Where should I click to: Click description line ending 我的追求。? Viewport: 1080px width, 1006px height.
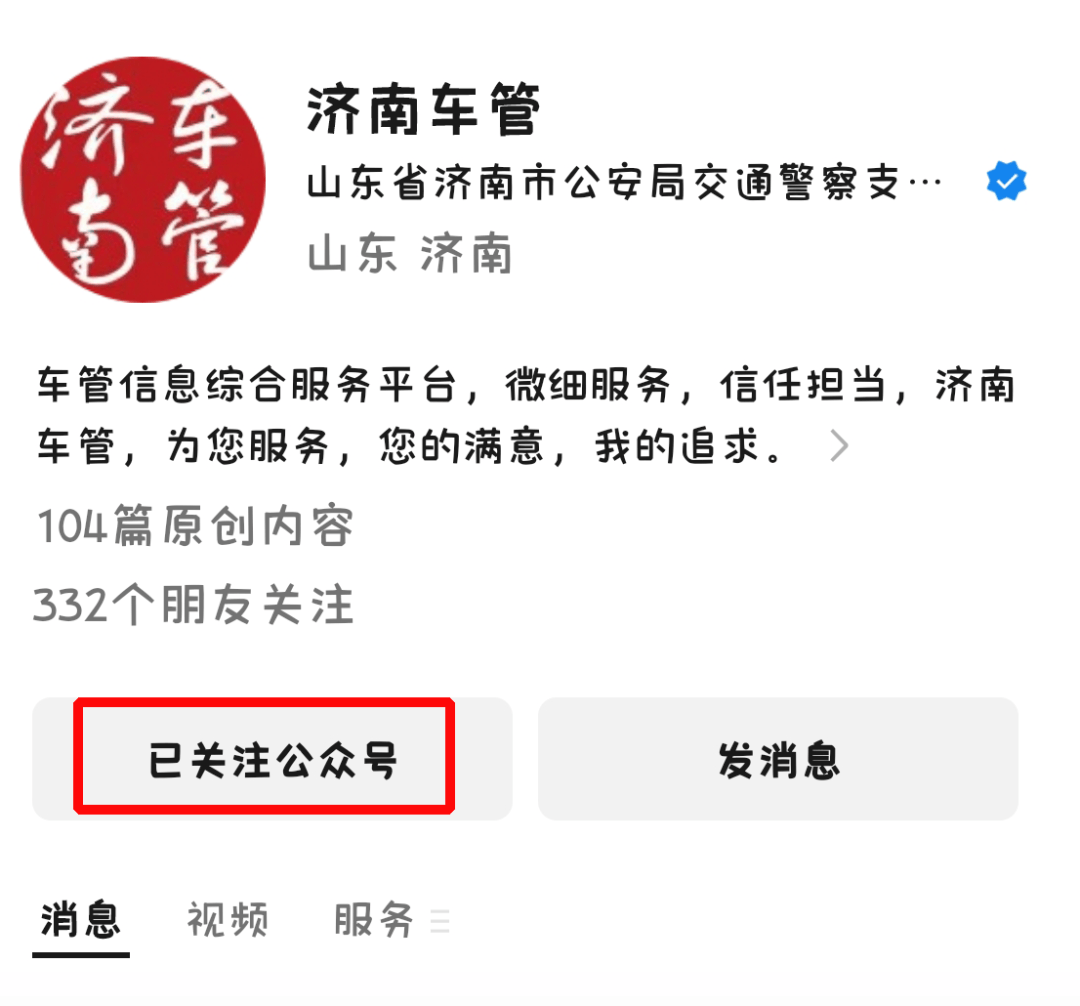pyautogui.click(x=410, y=446)
